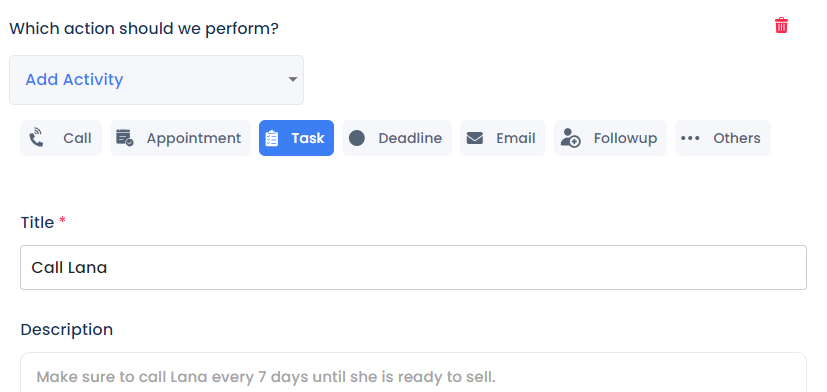The width and height of the screenshot is (827, 392).
Task: Click the three-dots icon on the Others button
Action: point(690,138)
